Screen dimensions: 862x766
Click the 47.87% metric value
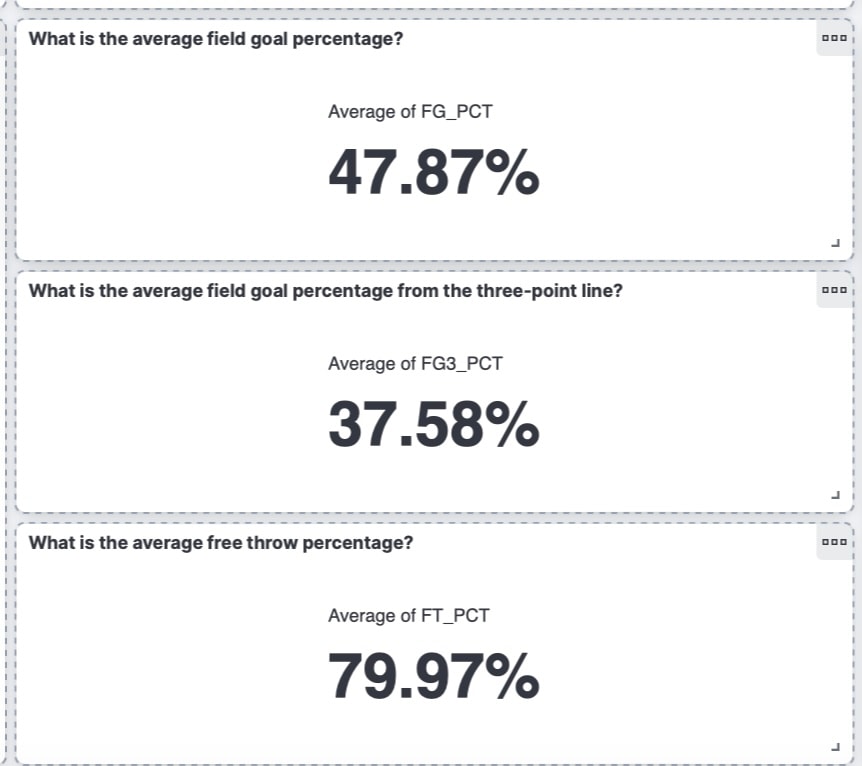click(x=434, y=173)
